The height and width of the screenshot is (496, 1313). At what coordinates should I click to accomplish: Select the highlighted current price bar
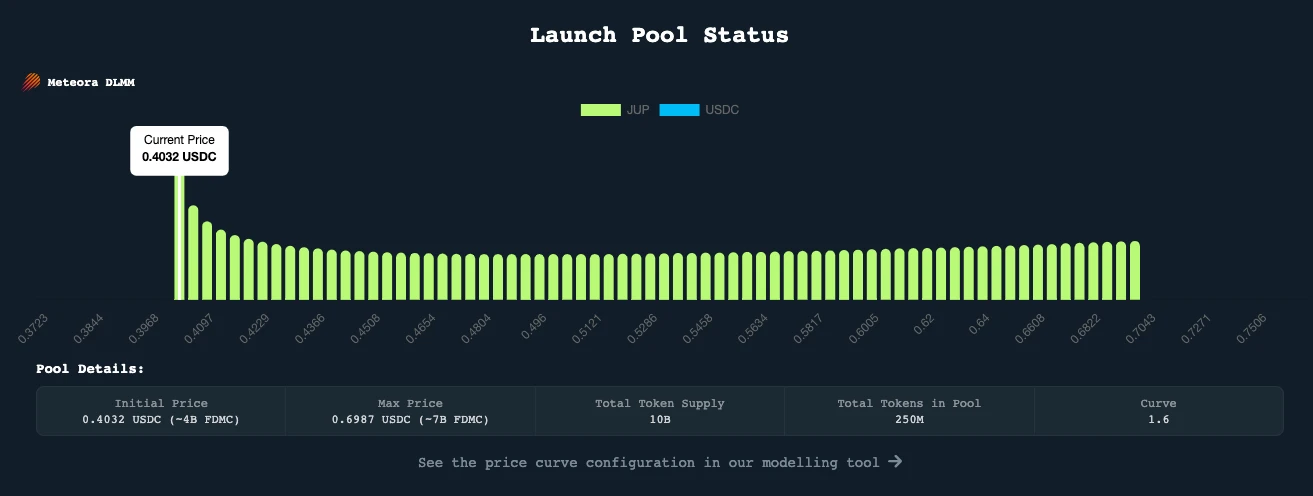pos(179,240)
